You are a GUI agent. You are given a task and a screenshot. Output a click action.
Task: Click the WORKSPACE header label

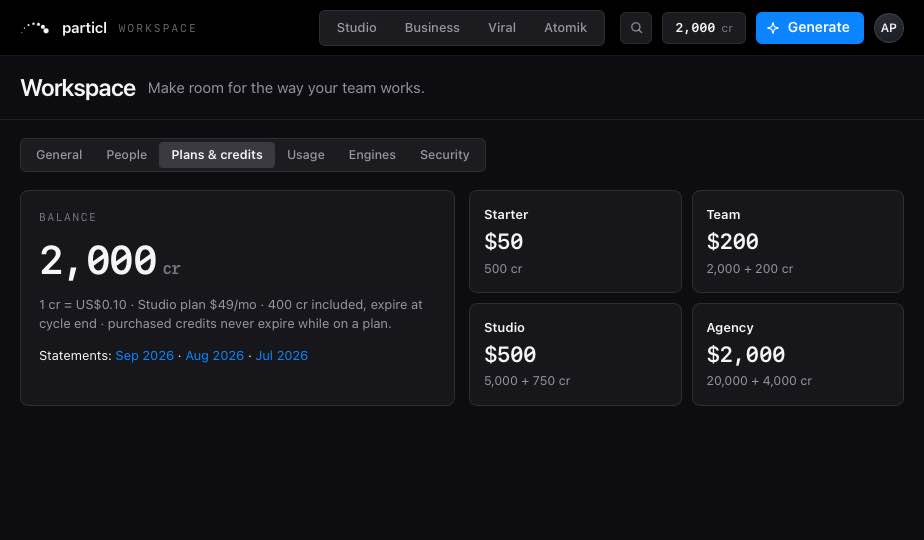157,28
